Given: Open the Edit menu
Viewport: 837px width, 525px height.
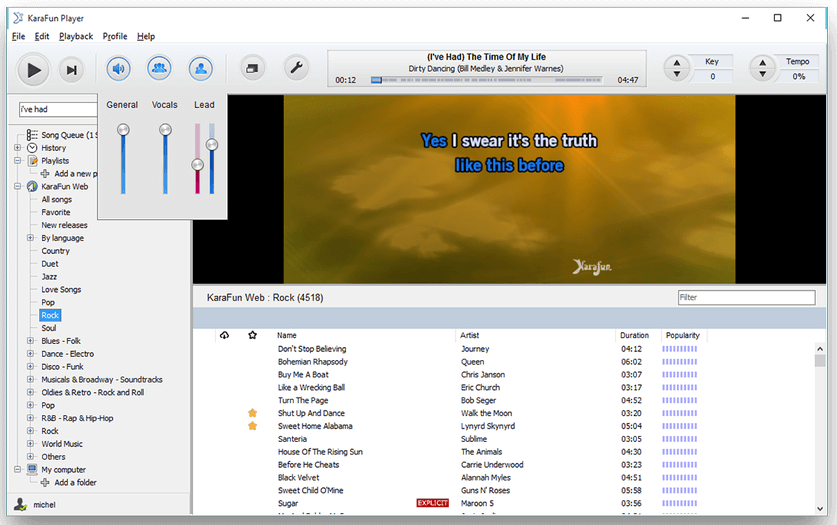Looking at the screenshot, I should point(42,36).
